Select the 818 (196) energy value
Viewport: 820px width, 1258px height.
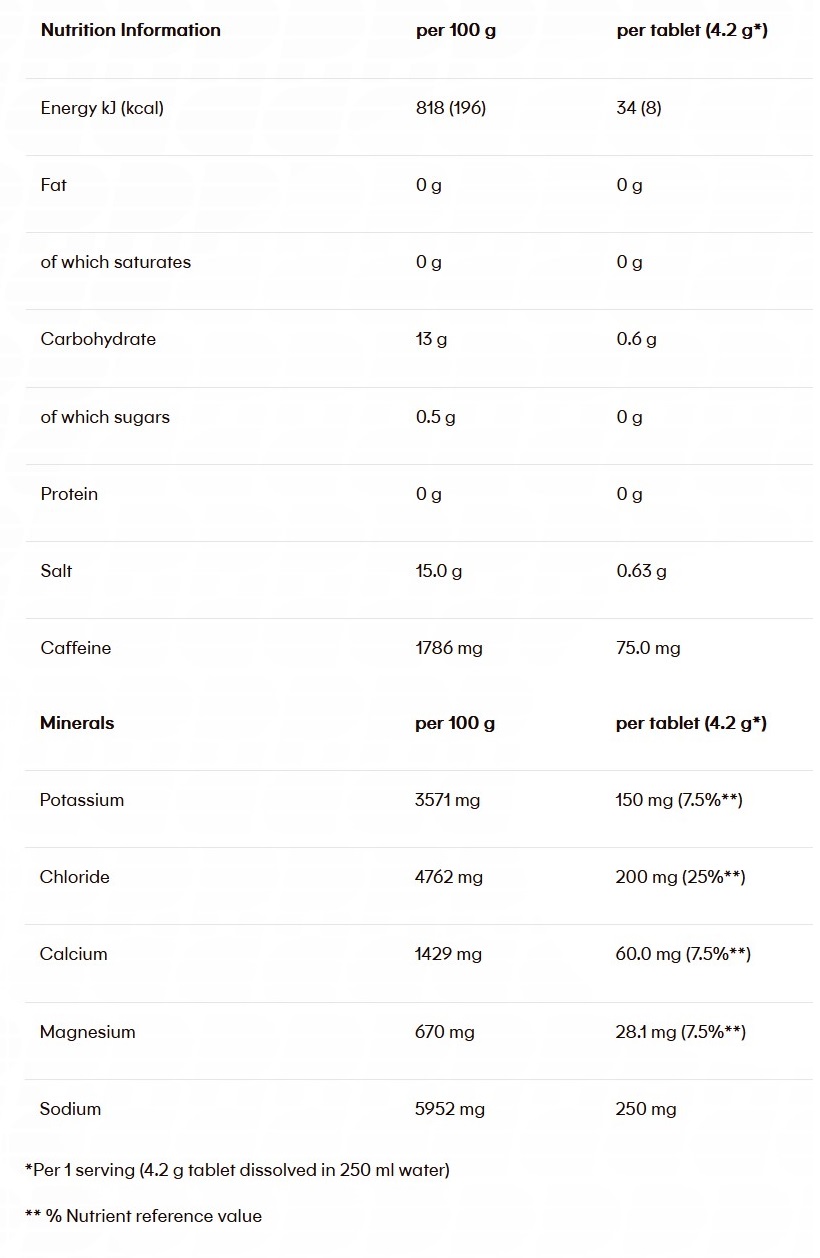[x=451, y=108]
